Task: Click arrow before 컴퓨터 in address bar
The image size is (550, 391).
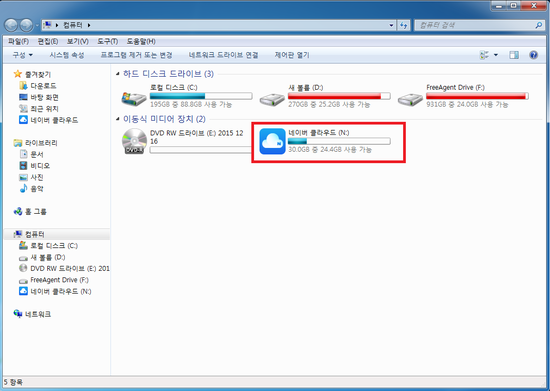Action: 57,25
